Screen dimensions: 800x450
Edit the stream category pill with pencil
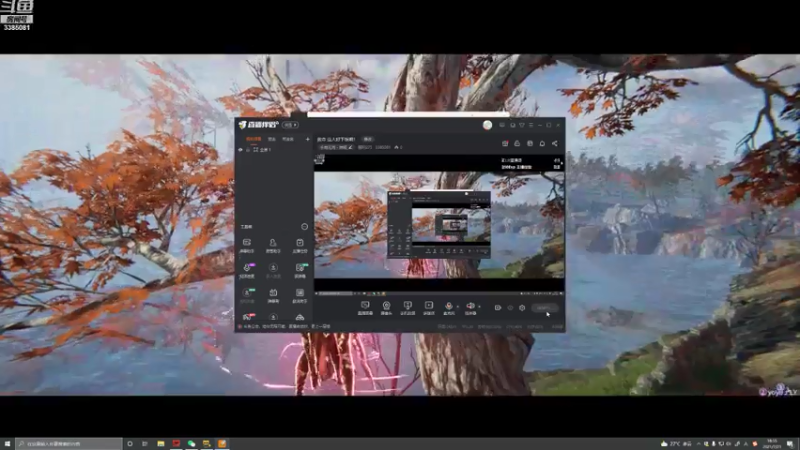(336, 147)
